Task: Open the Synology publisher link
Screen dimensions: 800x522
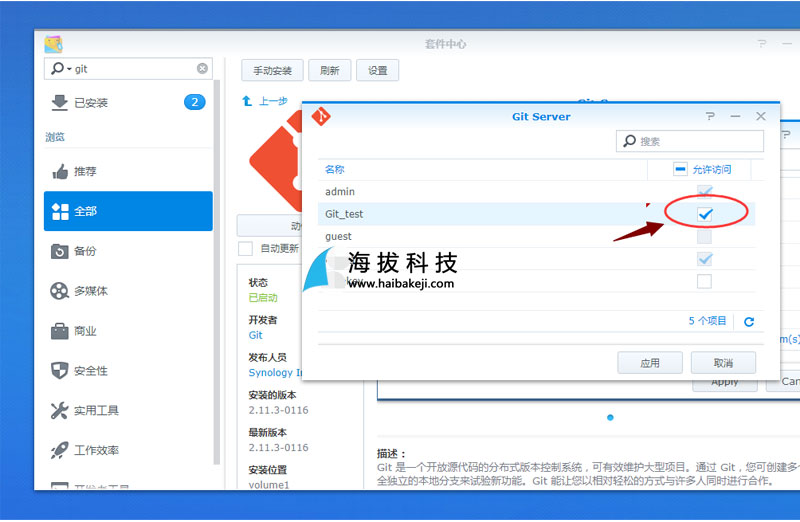Action: click(276, 372)
